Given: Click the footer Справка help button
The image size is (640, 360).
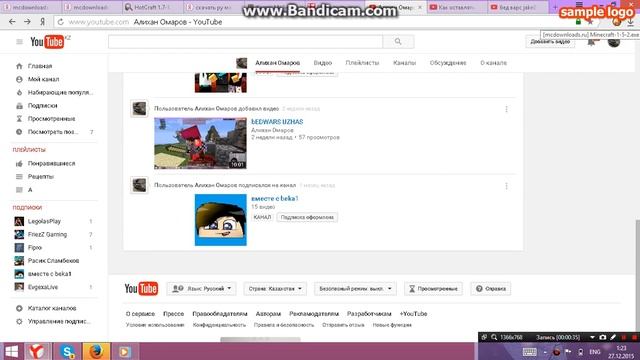Looking at the screenshot, I should click(491, 289).
